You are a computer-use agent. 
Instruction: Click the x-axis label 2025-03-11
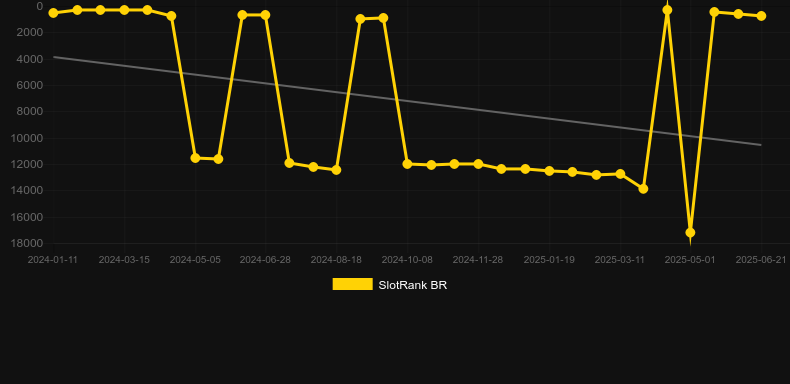620,260
